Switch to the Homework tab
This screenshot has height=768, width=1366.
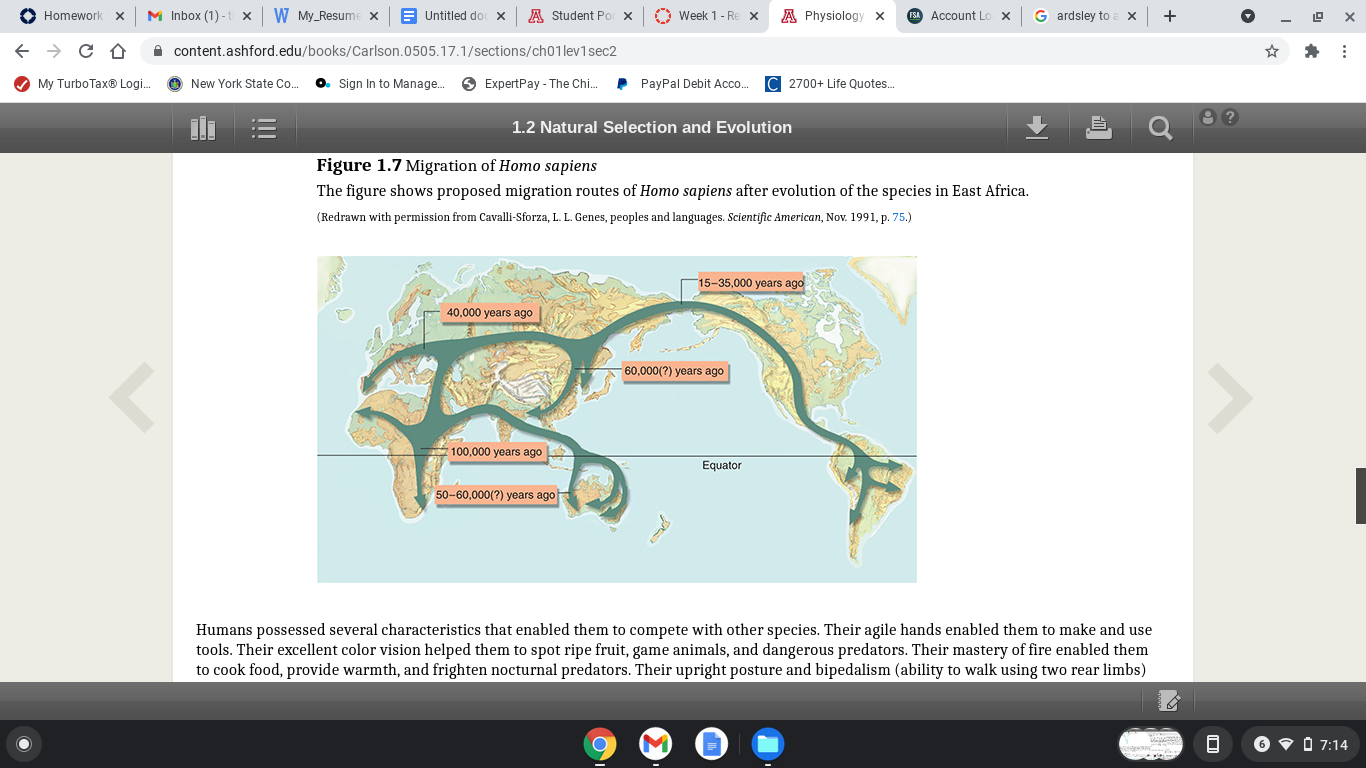pos(73,16)
